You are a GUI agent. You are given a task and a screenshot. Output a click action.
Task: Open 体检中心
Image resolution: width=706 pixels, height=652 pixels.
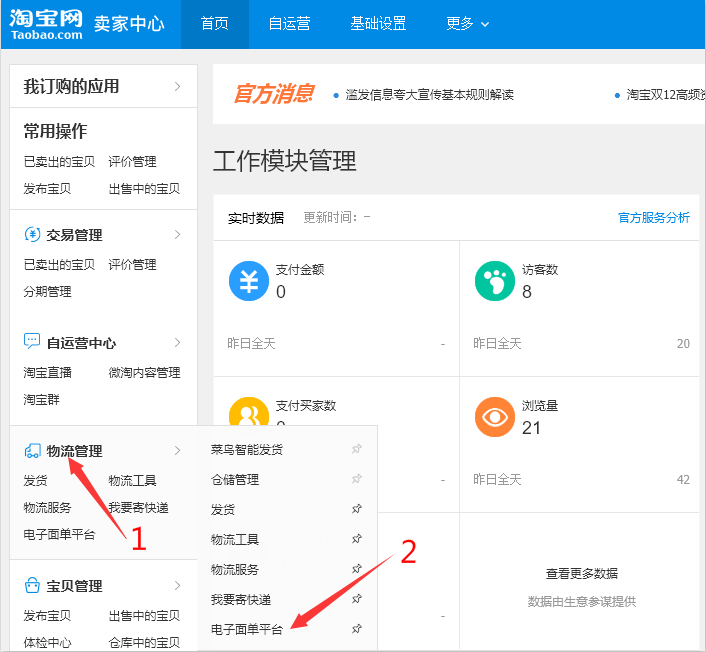(47, 643)
